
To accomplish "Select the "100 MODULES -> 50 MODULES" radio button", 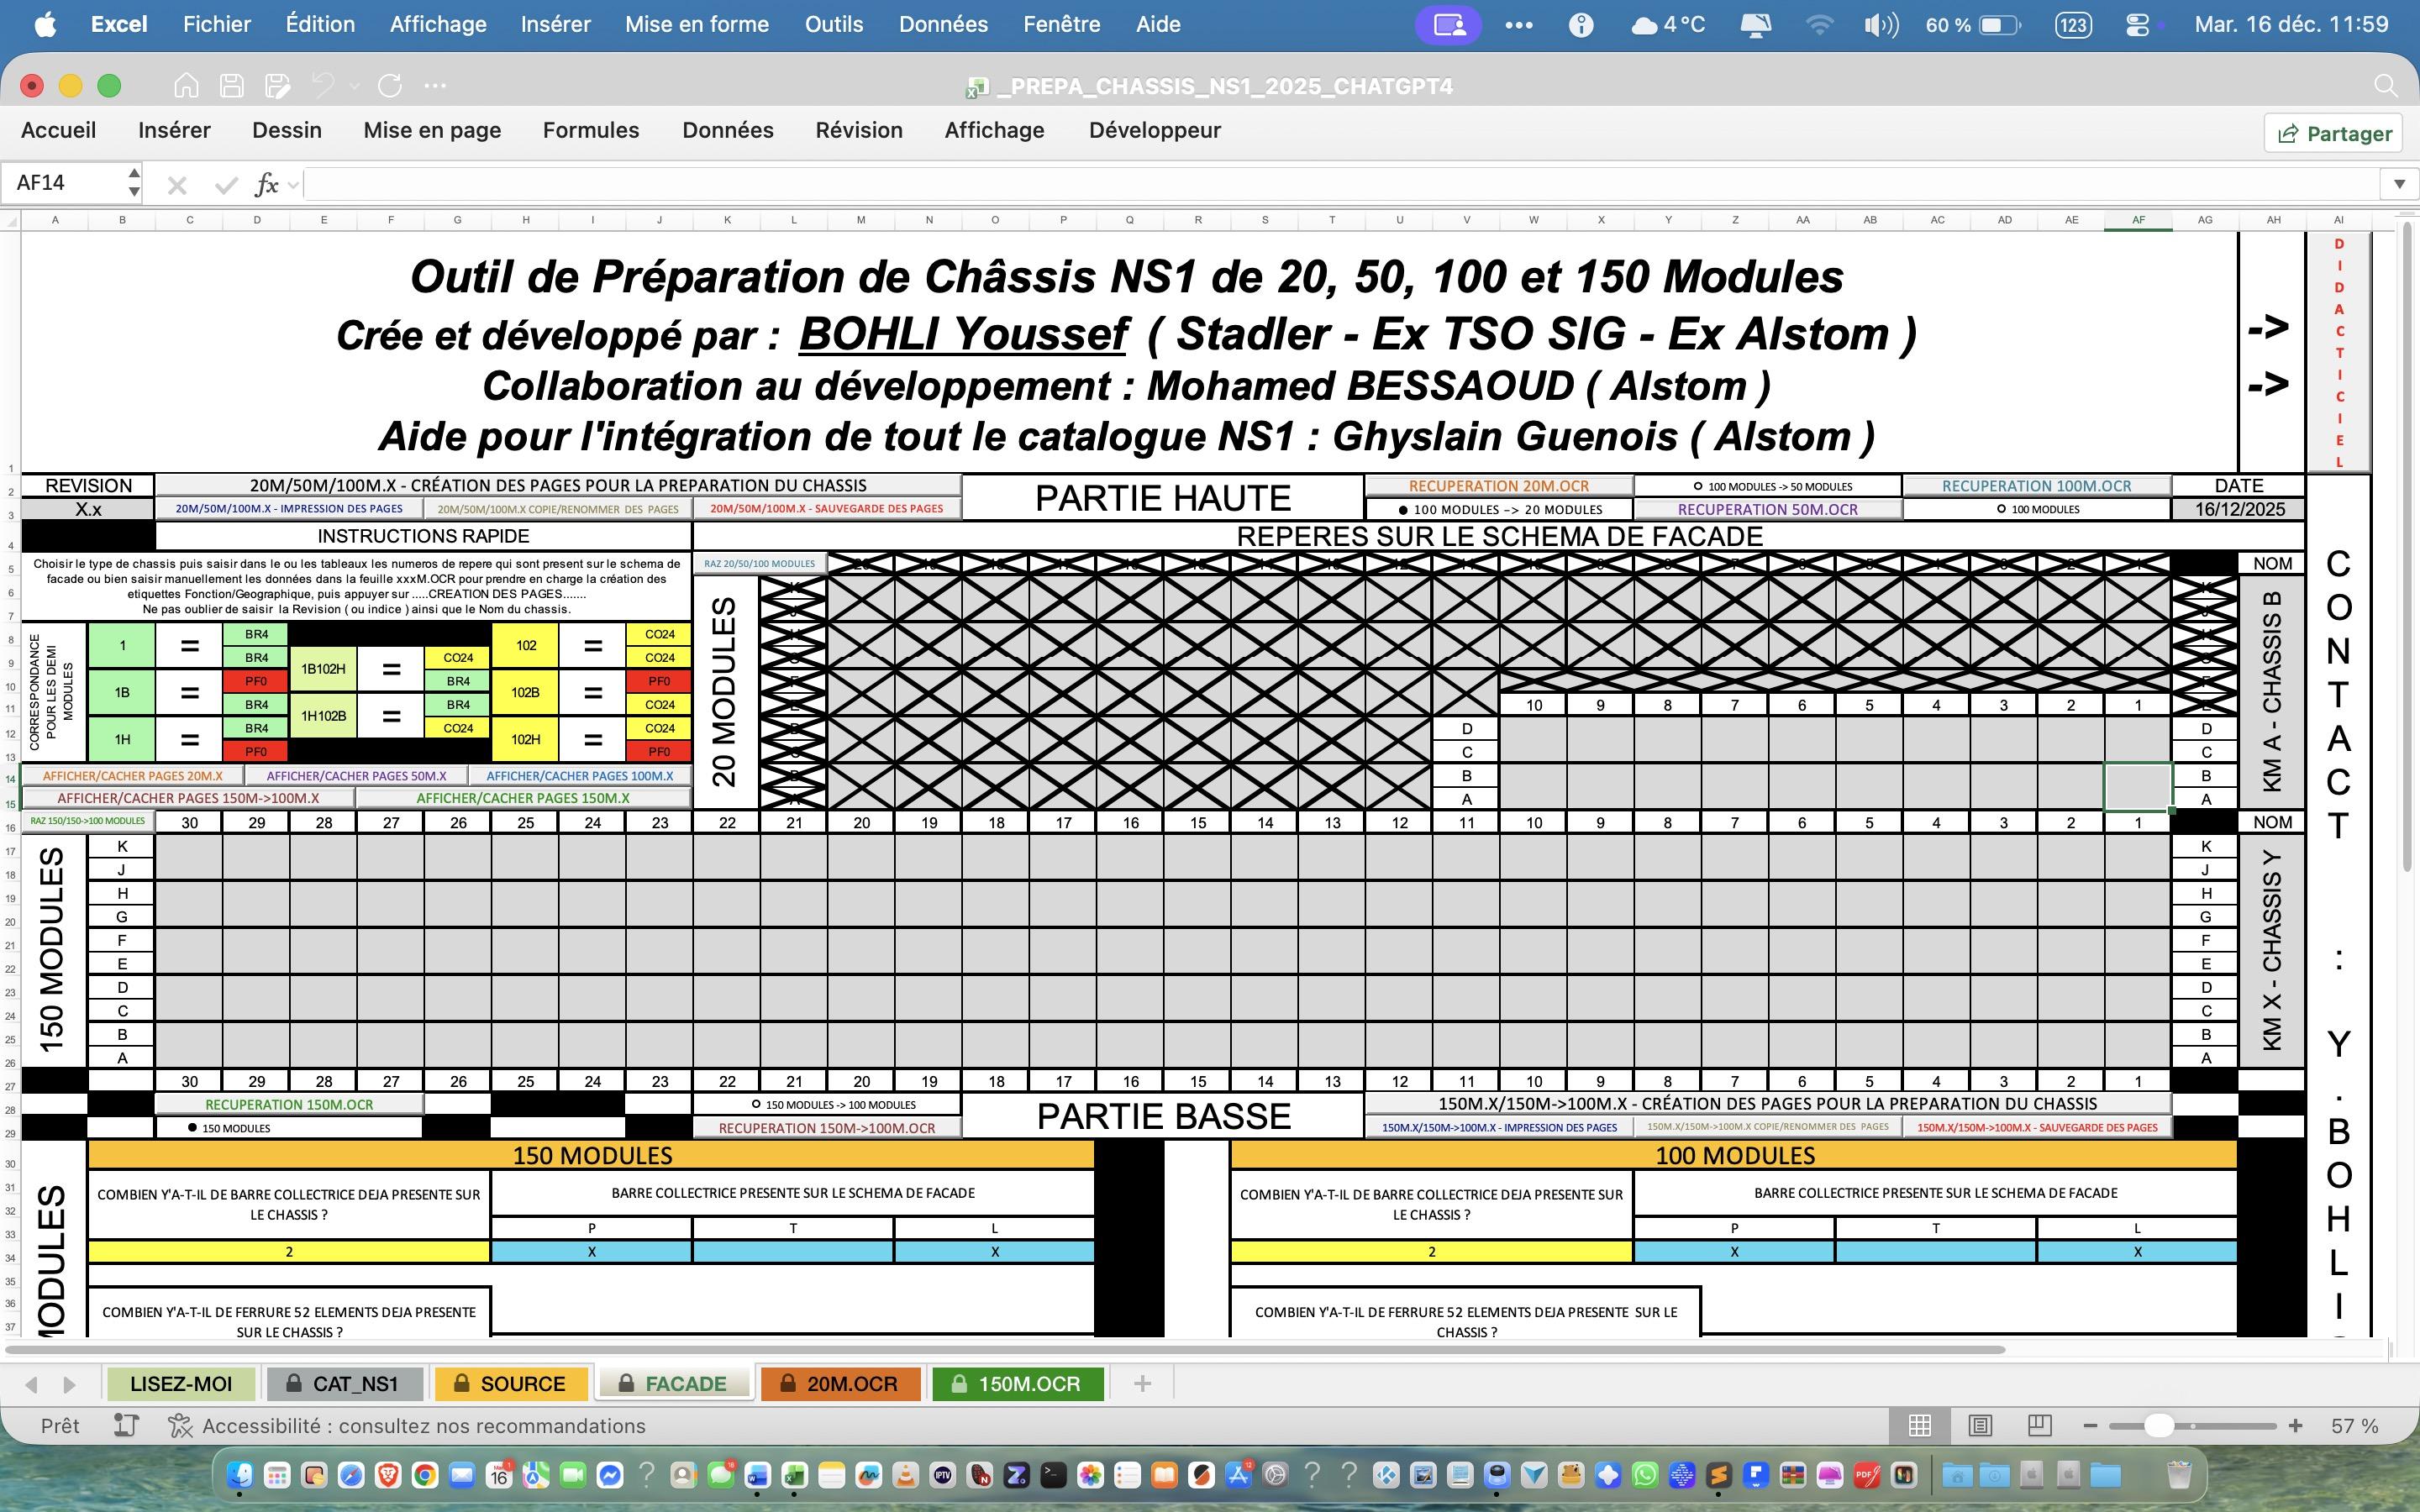I will coord(1698,487).
